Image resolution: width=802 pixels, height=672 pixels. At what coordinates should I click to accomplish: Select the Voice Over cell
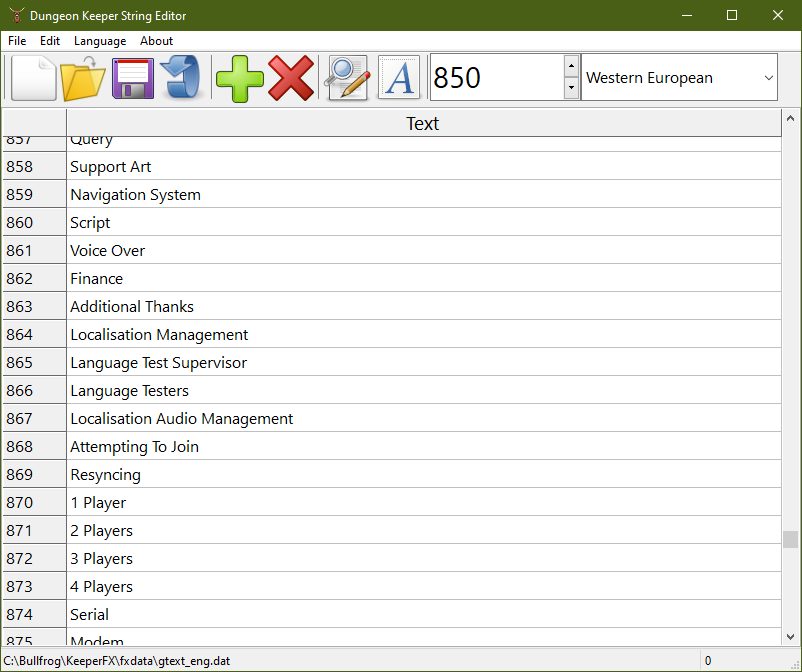[x=424, y=251]
